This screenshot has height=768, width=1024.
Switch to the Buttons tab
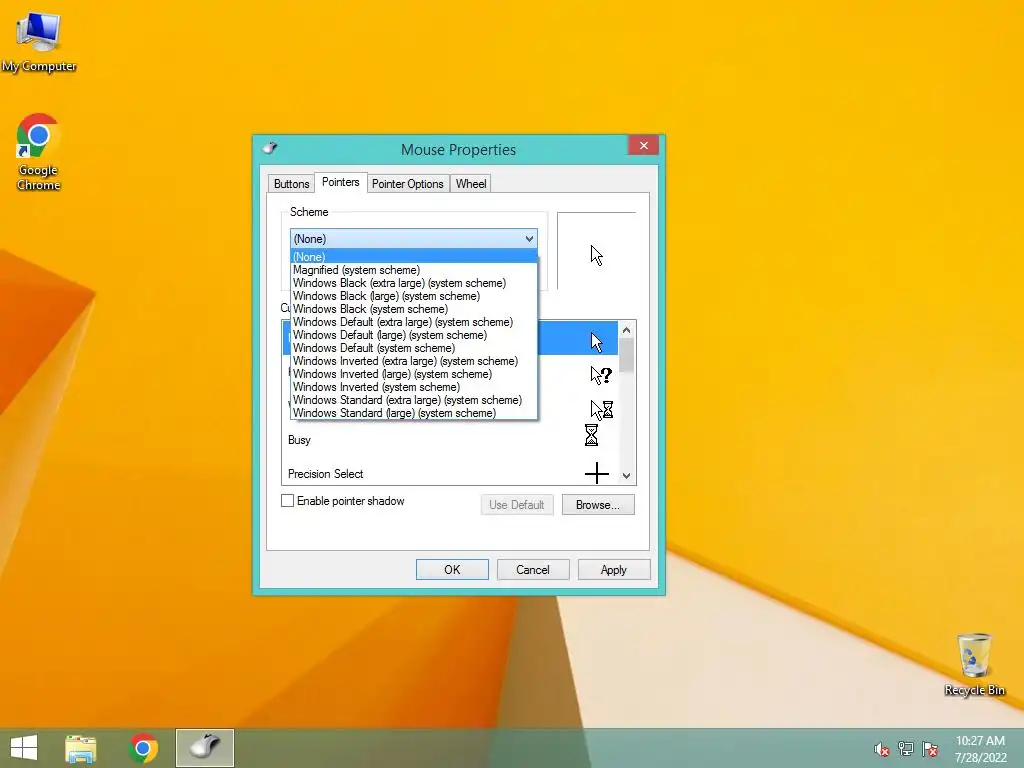(x=291, y=184)
